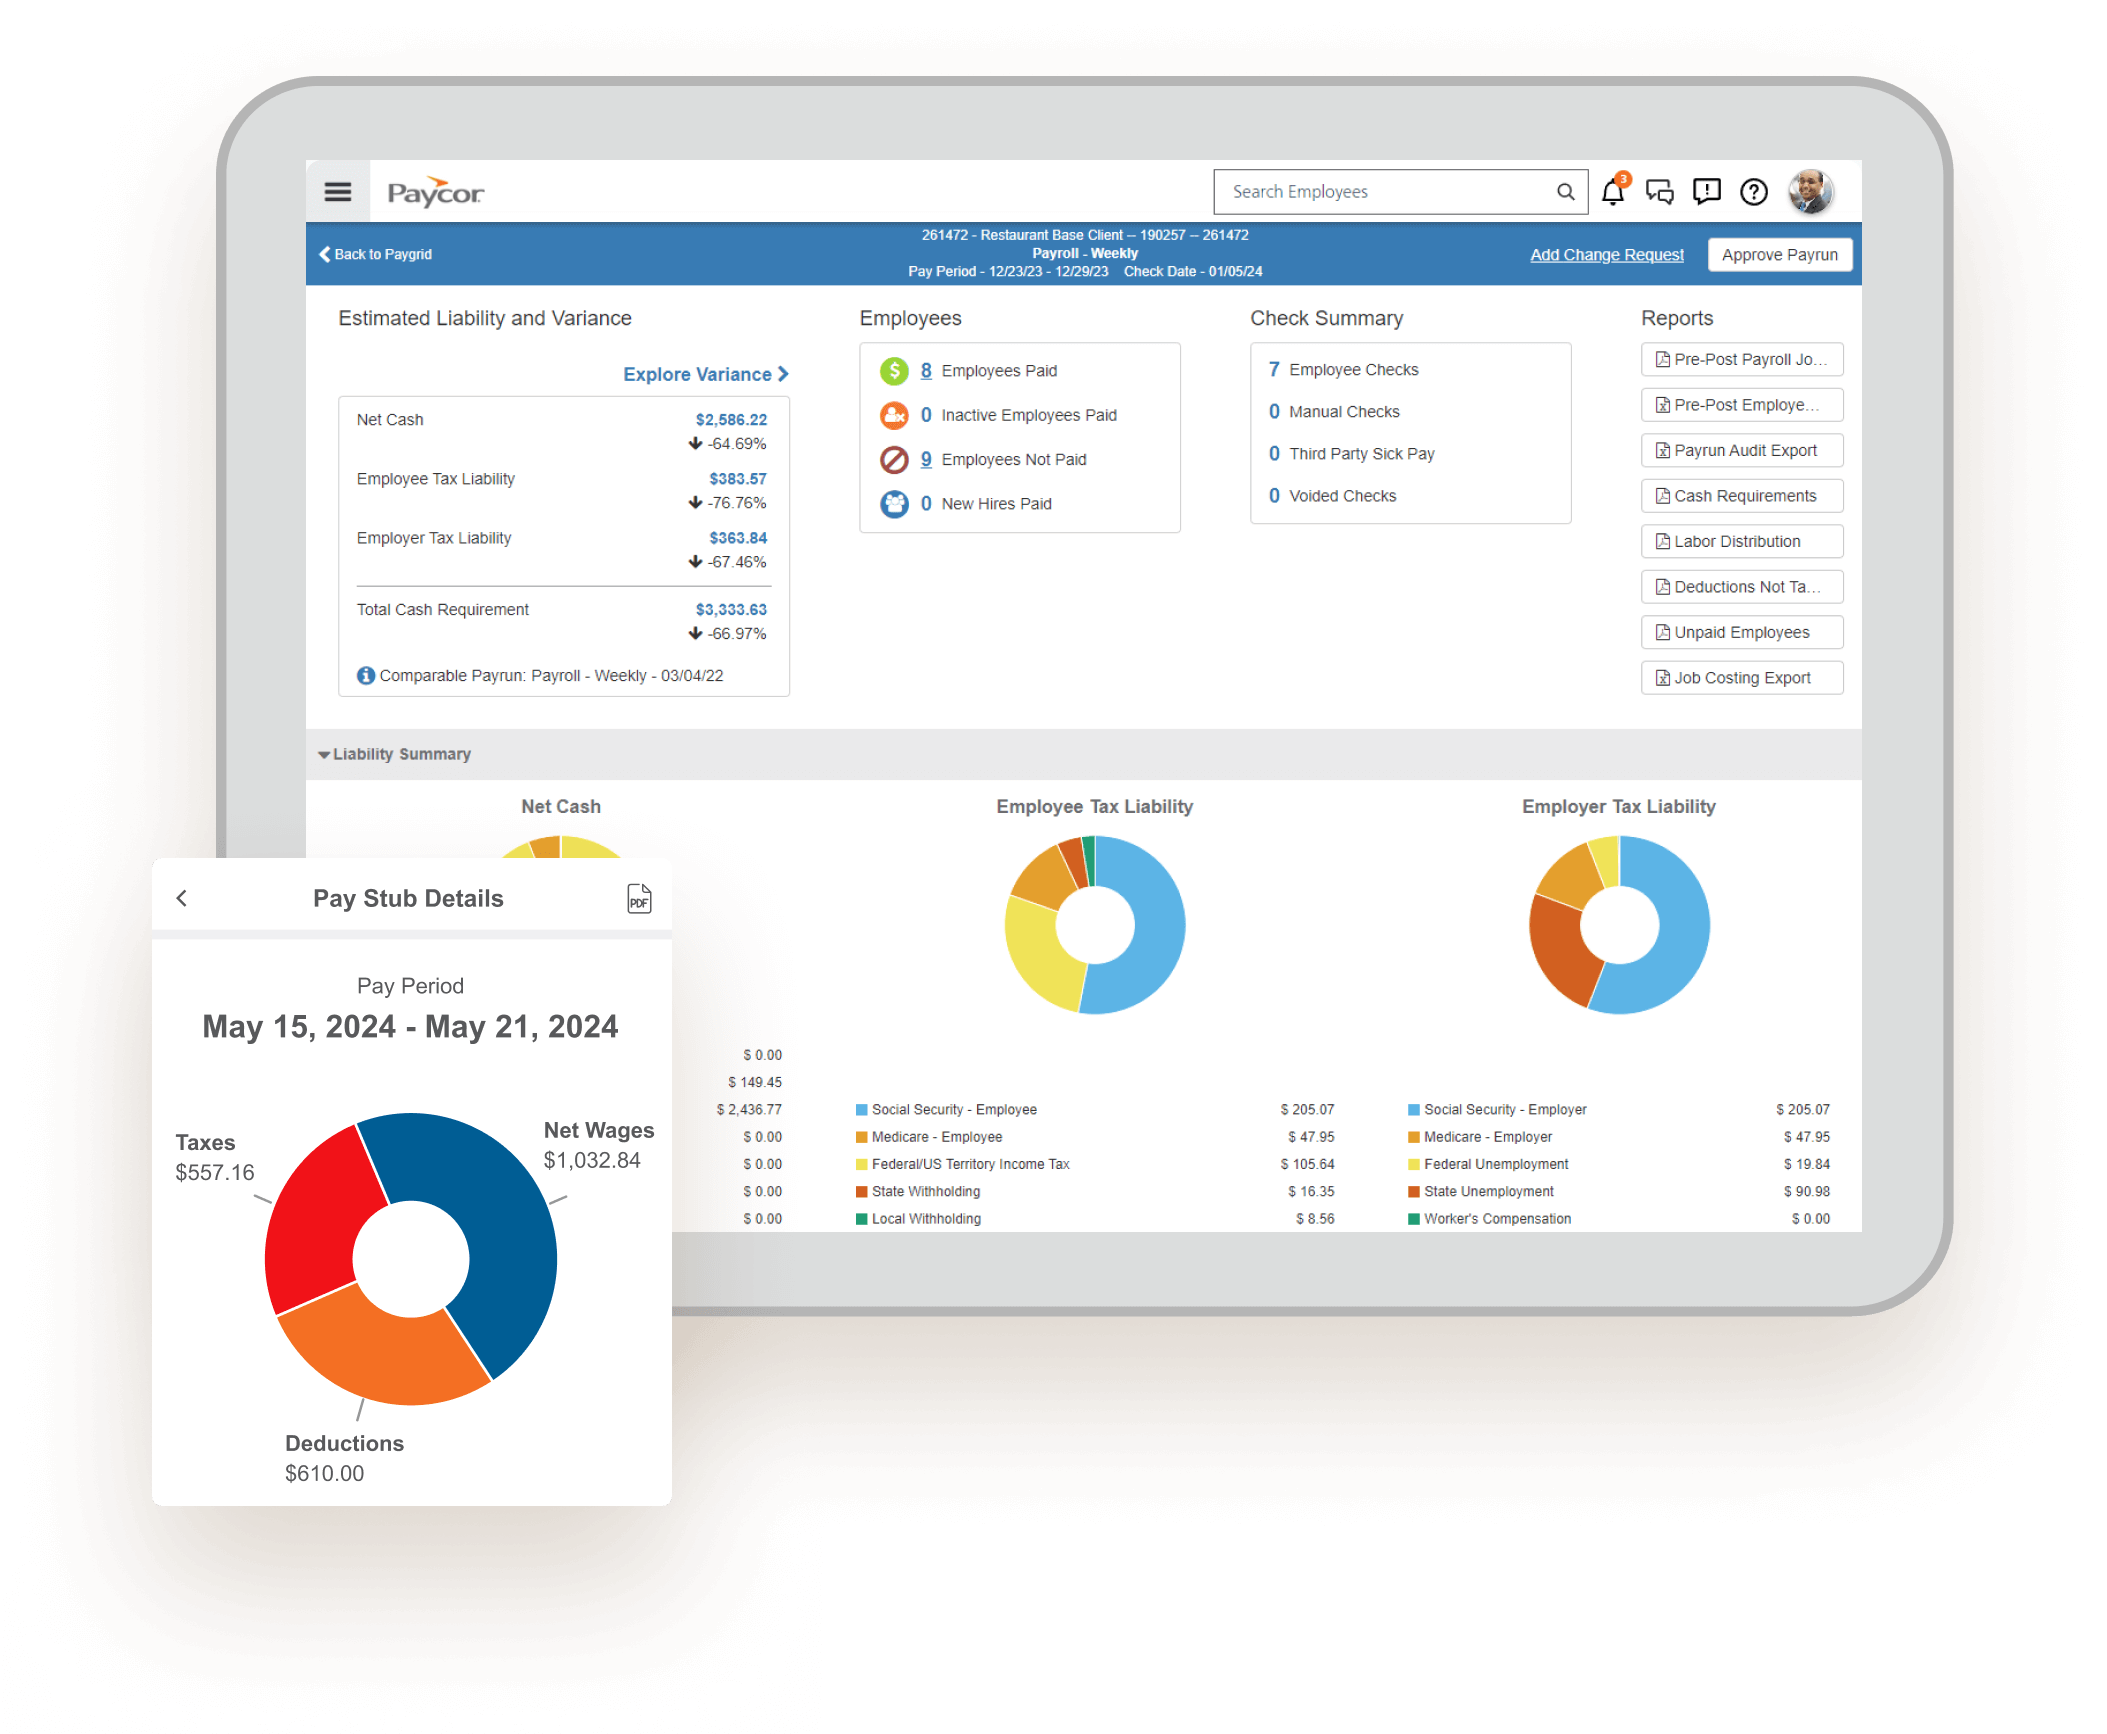The width and height of the screenshot is (2107, 1734).
Task: Download the pay stub PDF
Action: point(639,899)
